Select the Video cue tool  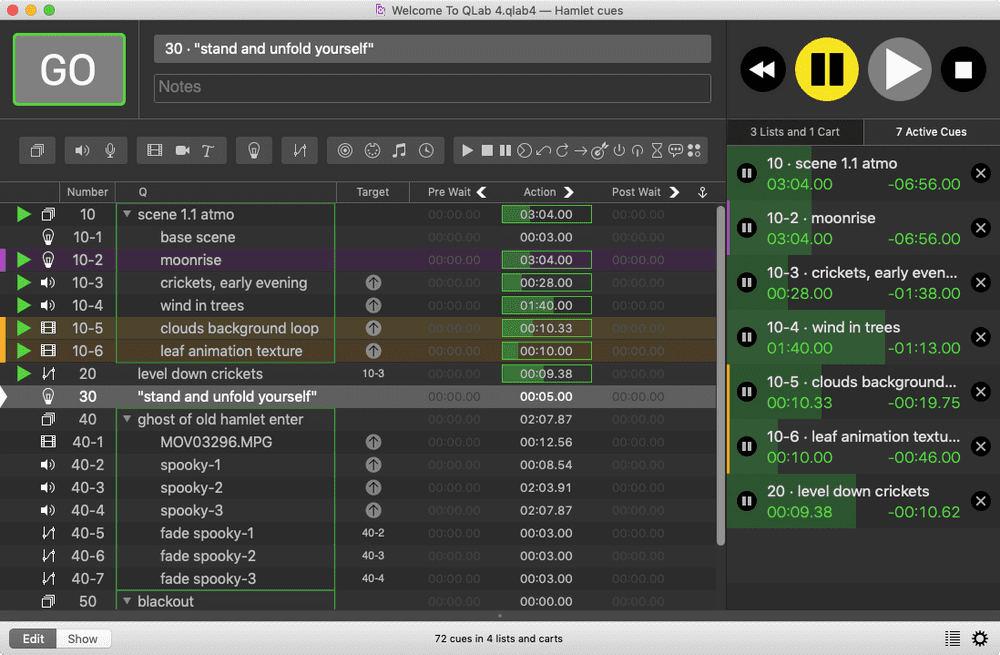tap(154, 150)
